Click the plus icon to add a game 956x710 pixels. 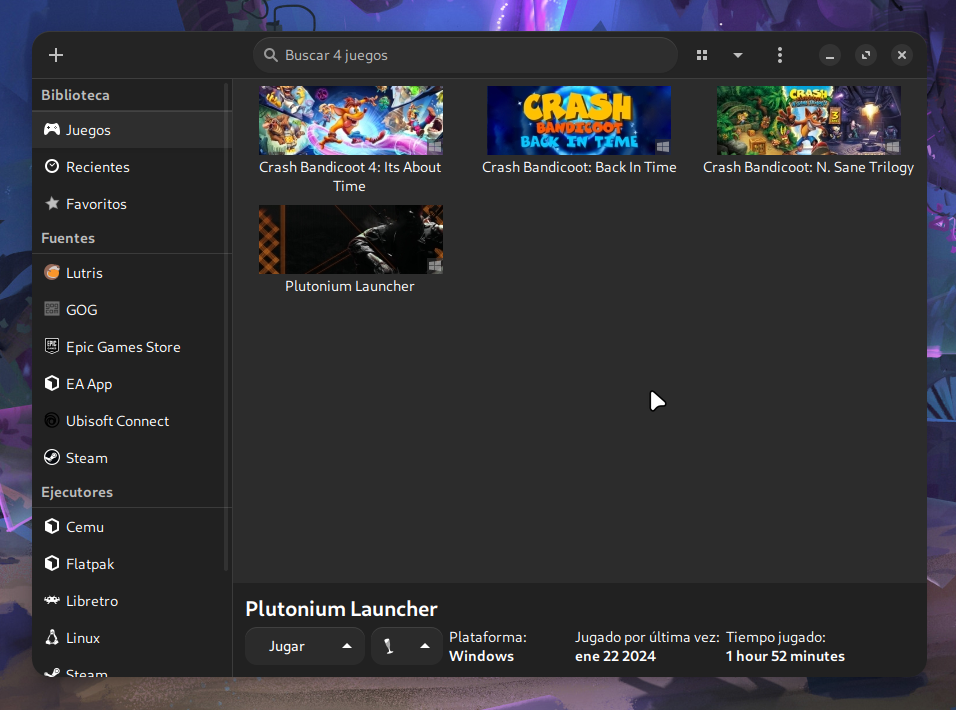click(55, 55)
